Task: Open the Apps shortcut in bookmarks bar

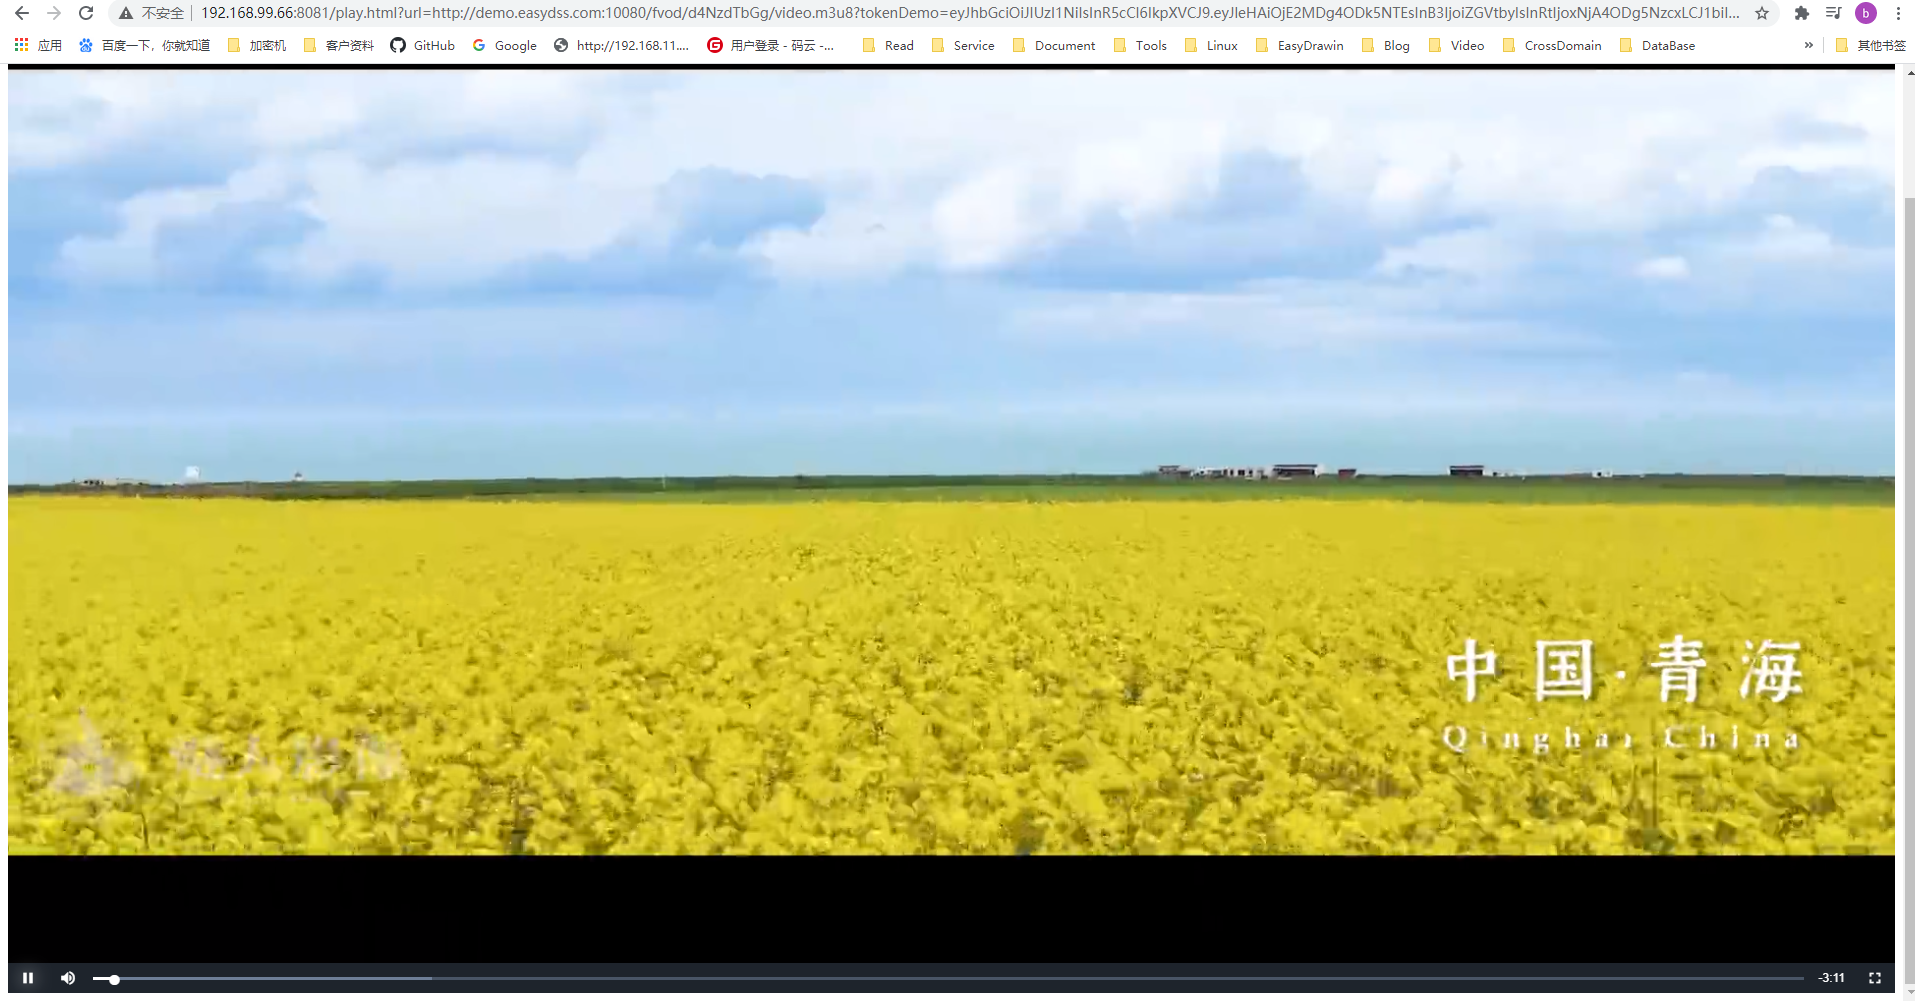Action: [38, 45]
